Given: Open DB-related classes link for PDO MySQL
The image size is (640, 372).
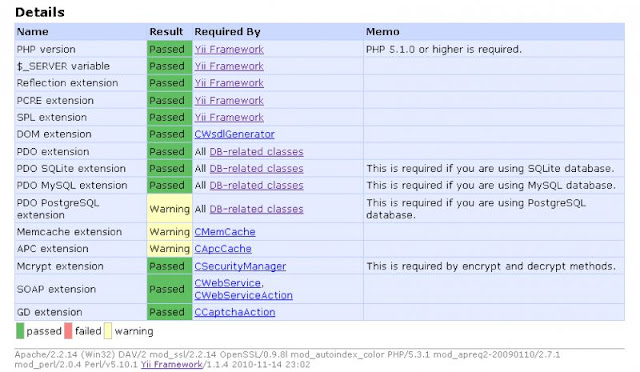Looking at the screenshot, I should (256, 185).
